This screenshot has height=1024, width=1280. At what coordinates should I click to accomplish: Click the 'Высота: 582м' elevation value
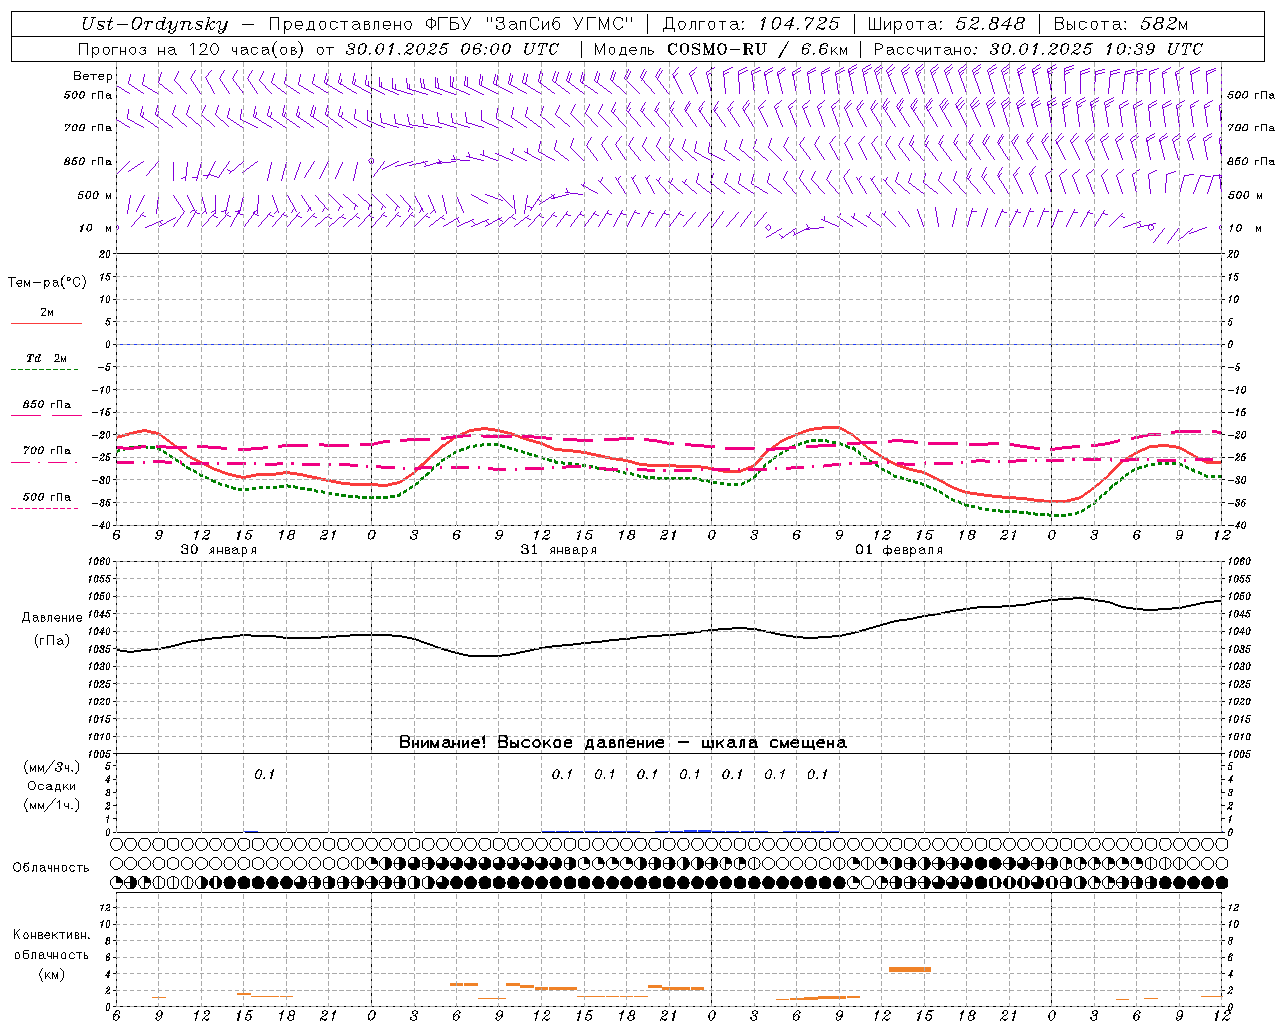pos(1121,25)
